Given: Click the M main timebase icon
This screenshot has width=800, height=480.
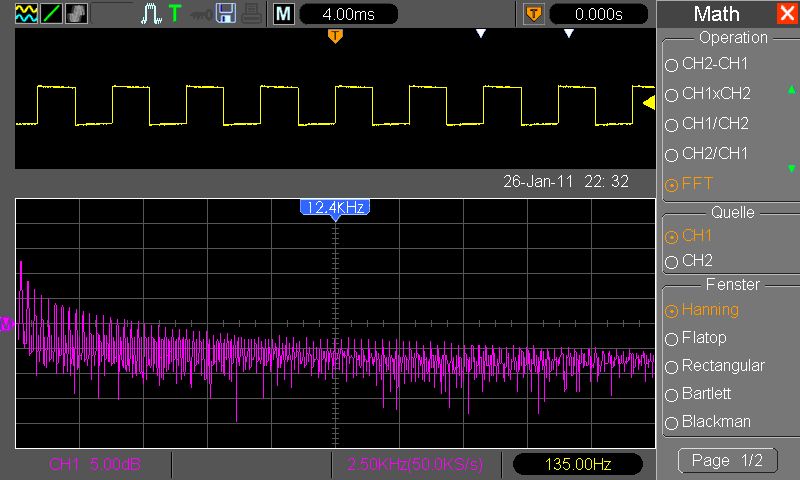Looking at the screenshot, I should pyautogui.click(x=283, y=14).
